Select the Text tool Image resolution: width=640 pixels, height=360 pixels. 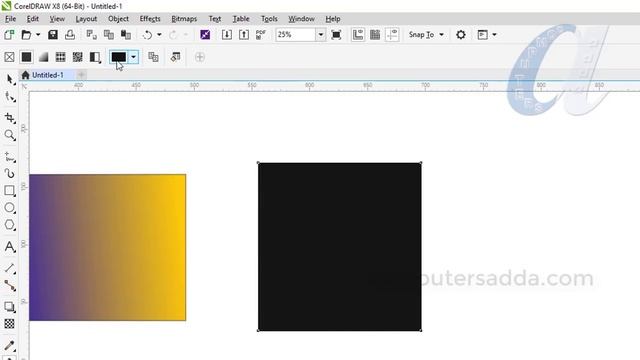tap(10, 247)
